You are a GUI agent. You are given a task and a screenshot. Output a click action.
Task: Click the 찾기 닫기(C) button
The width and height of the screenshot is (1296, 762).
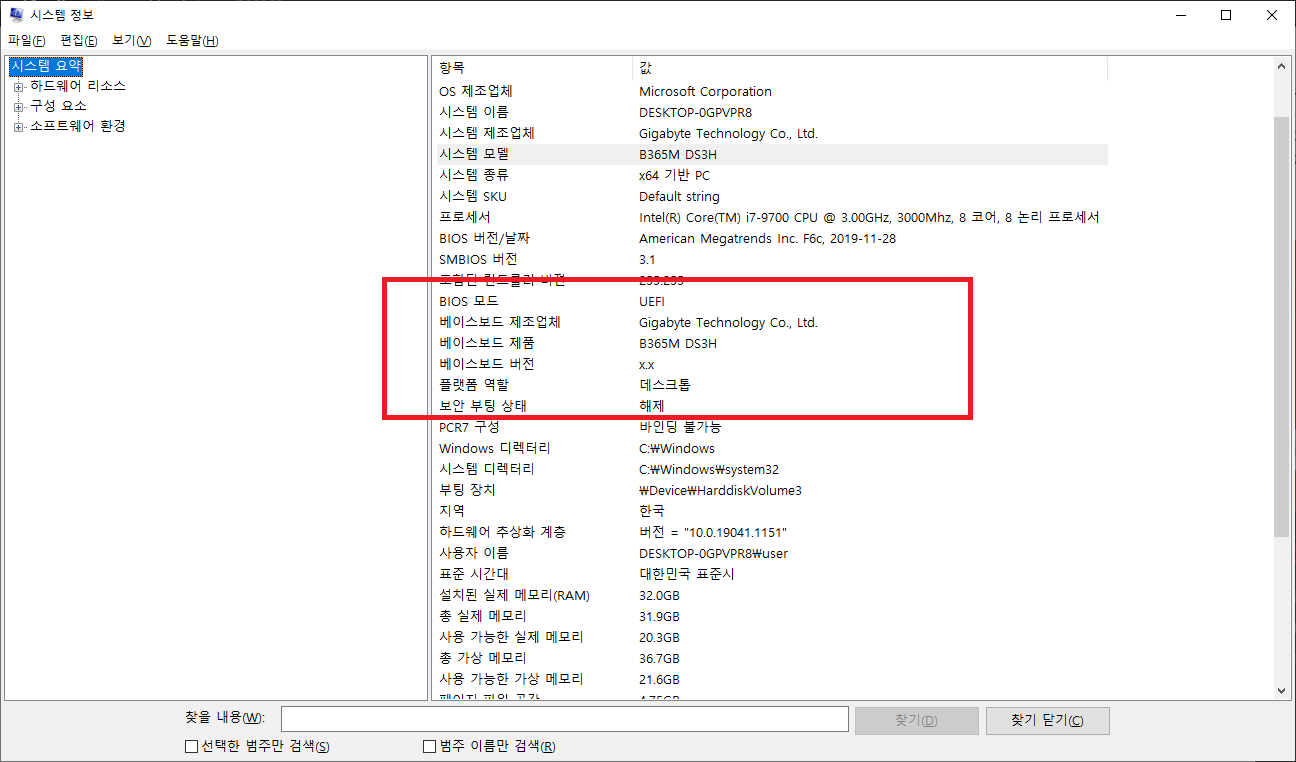pos(1047,721)
